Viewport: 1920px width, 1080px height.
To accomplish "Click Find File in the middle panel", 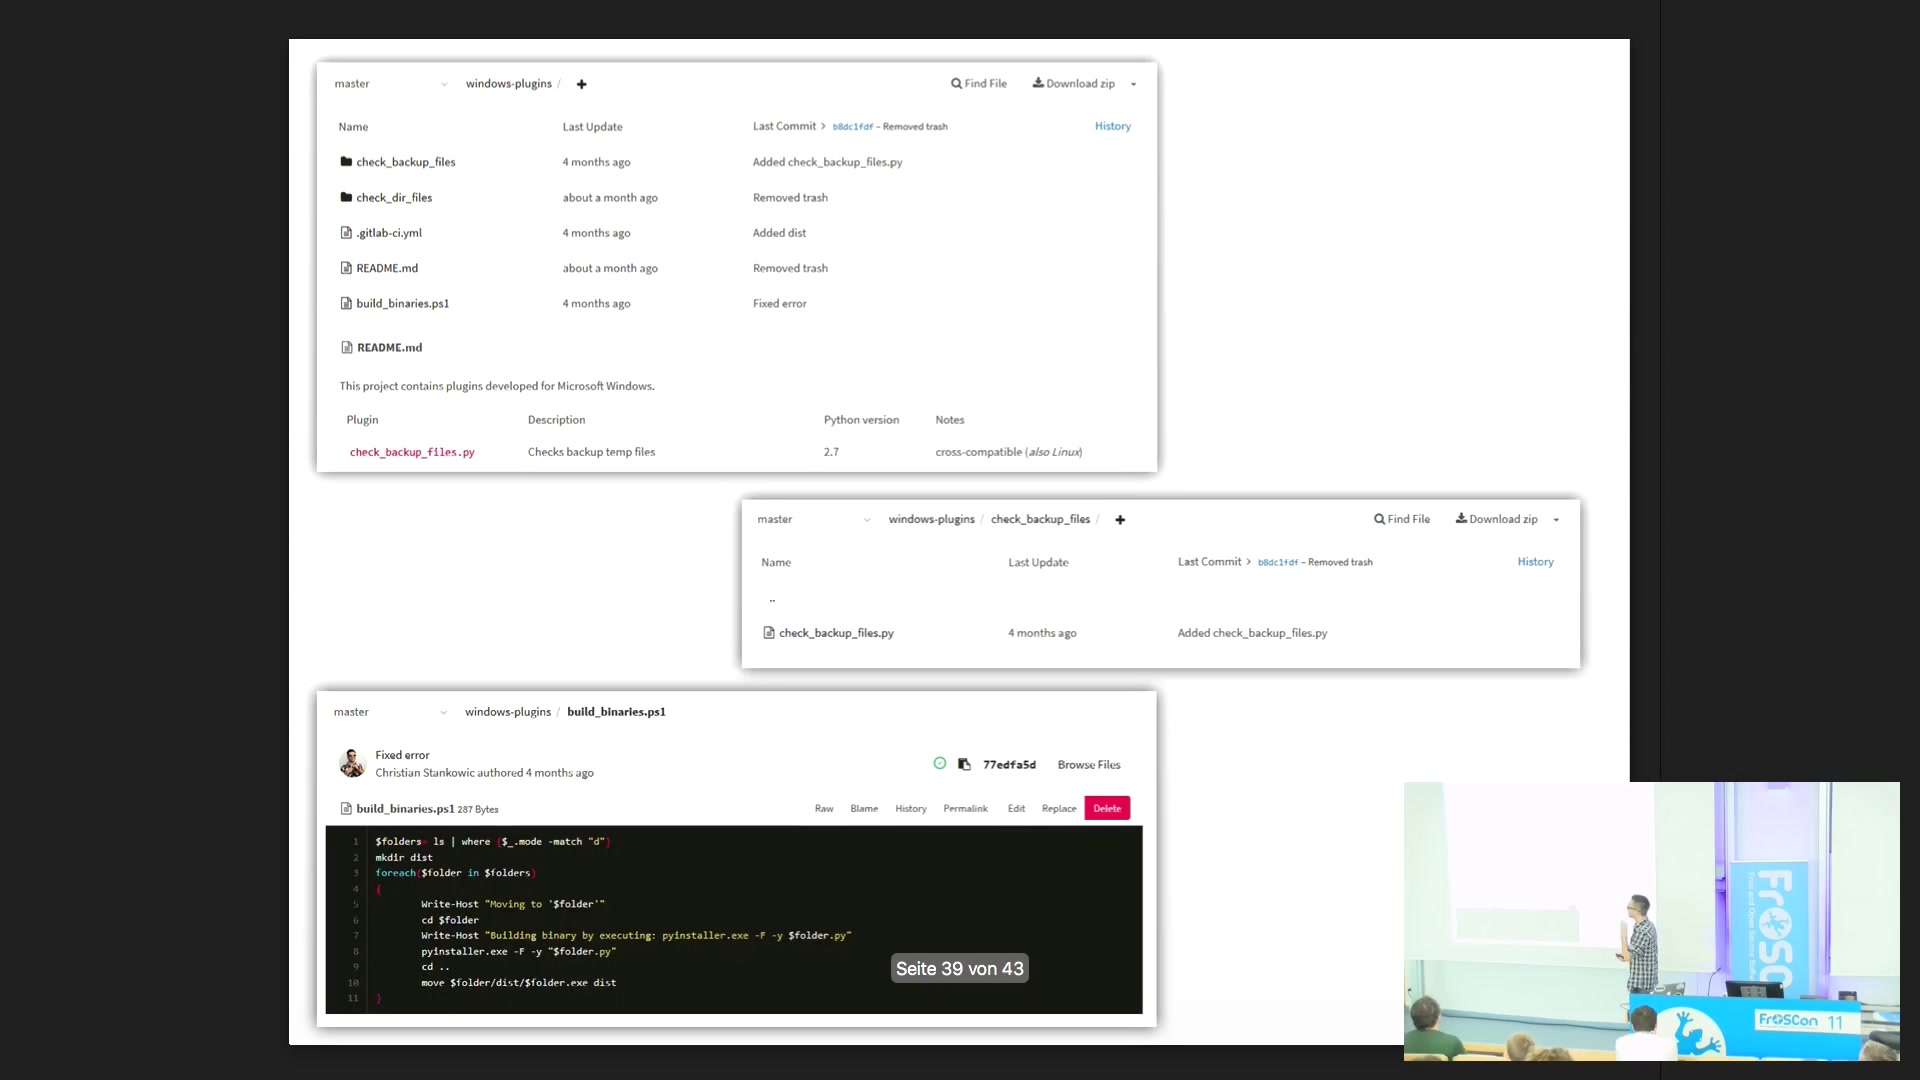I will [x=1402, y=520].
